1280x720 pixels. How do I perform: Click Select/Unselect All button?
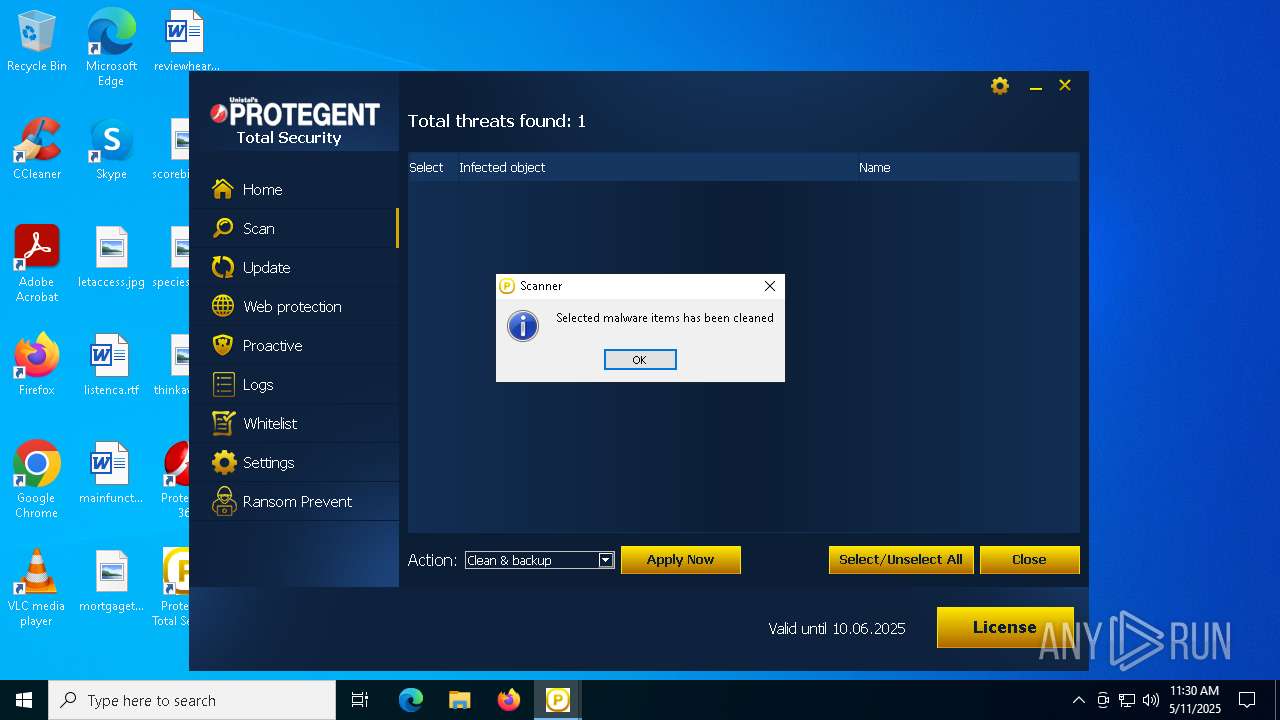(x=901, y=560)
